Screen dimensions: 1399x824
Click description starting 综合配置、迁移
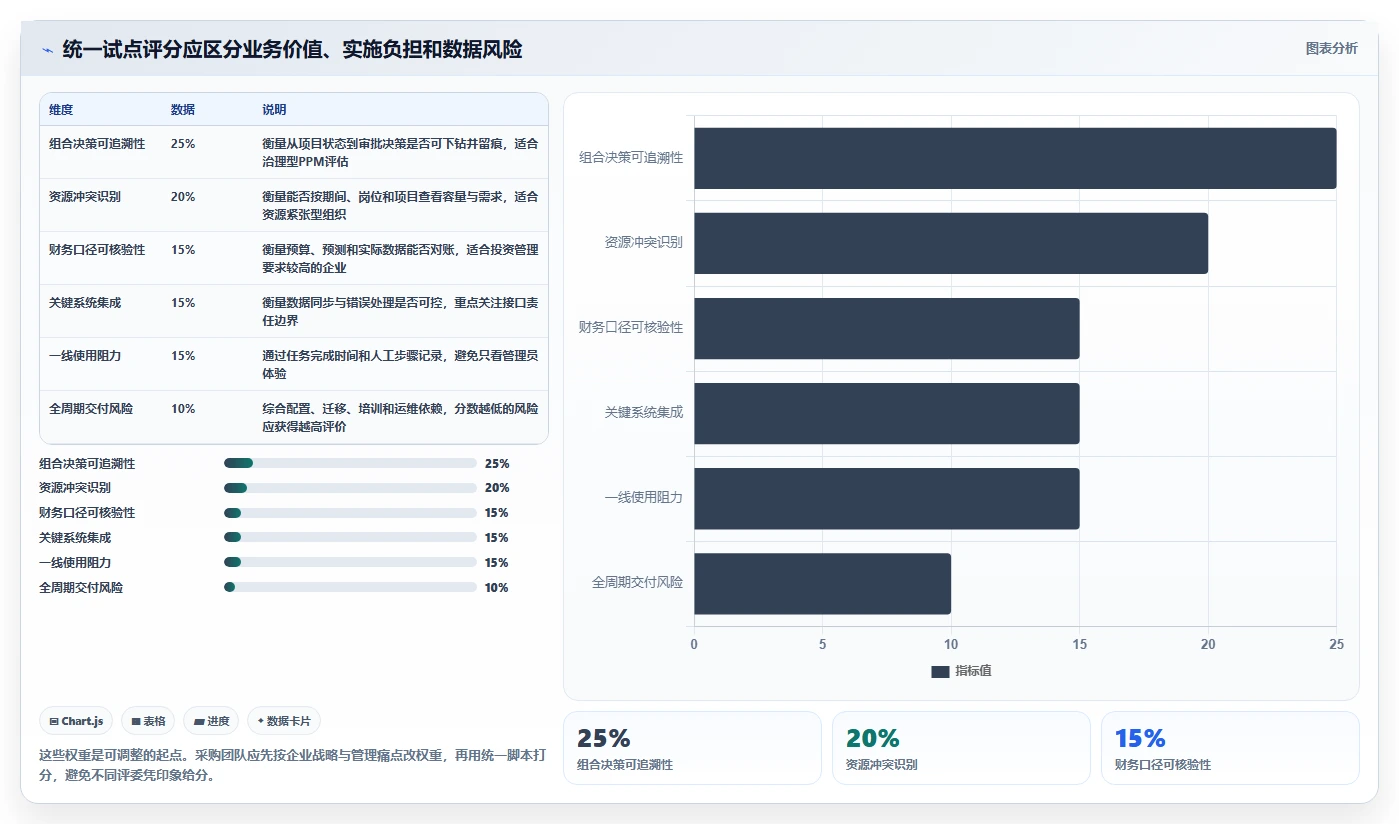pyautogui.click(x=400, y=418)
